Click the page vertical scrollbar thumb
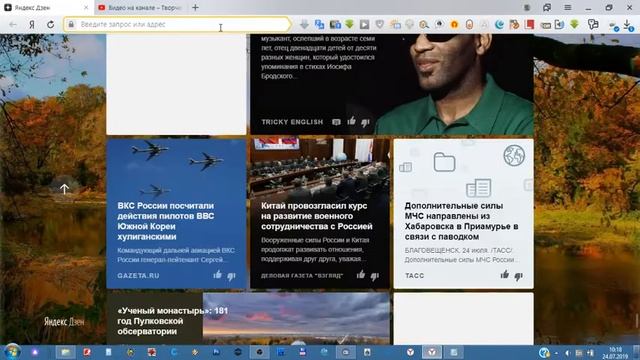This screenshot has width=640, height=360. 636,320
